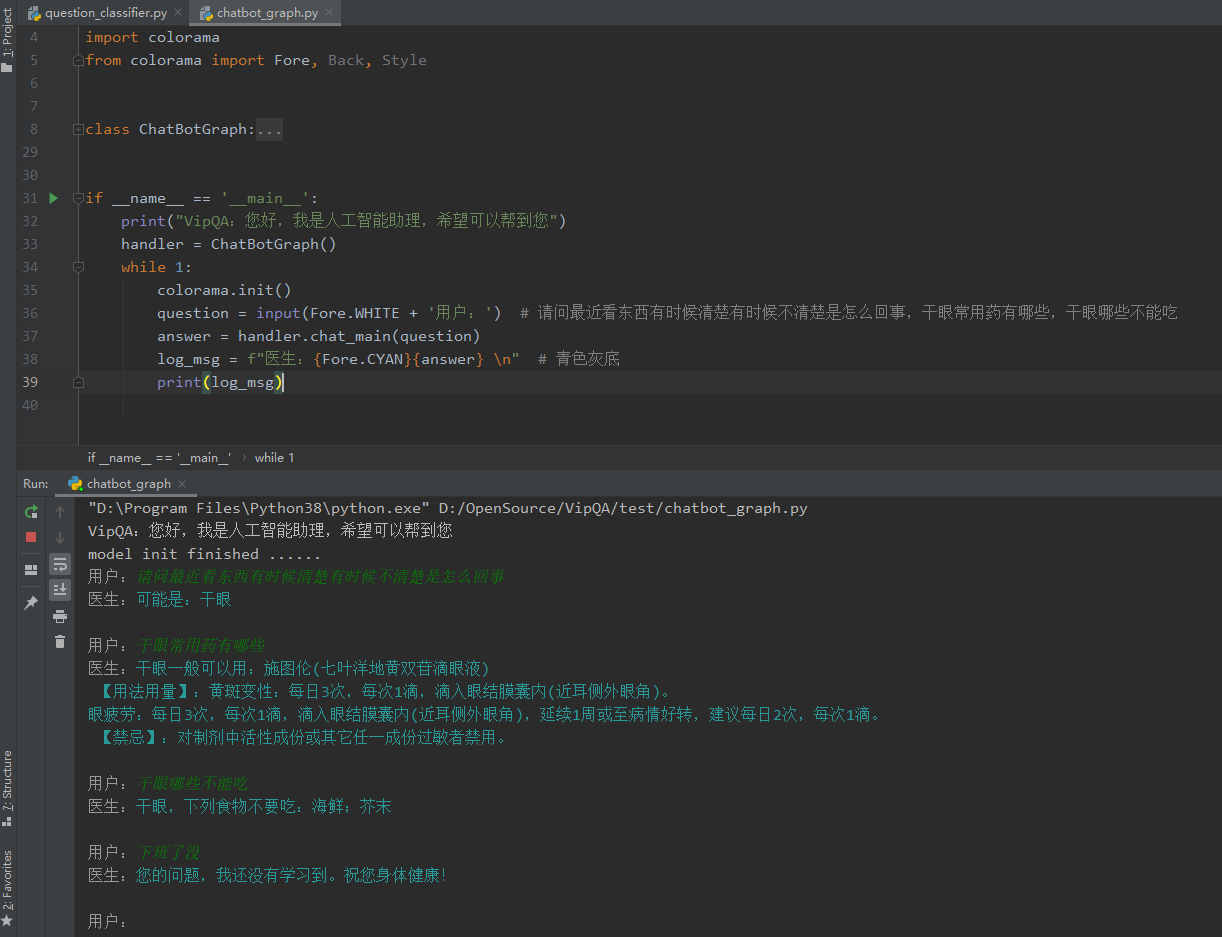Pin the Run tab
1222x937 pixels.
[x=31, y=603]
